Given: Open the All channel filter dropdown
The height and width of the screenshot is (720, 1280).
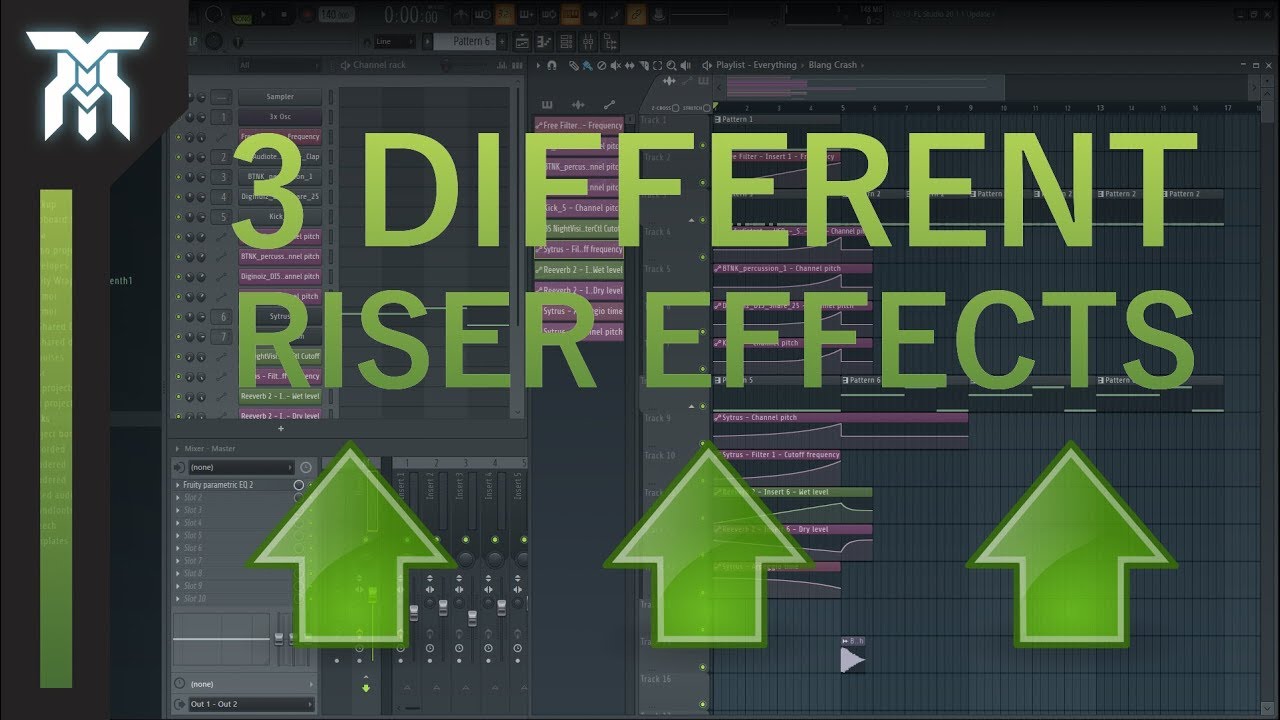Looking at the screenshot, I should click(278, 65).
